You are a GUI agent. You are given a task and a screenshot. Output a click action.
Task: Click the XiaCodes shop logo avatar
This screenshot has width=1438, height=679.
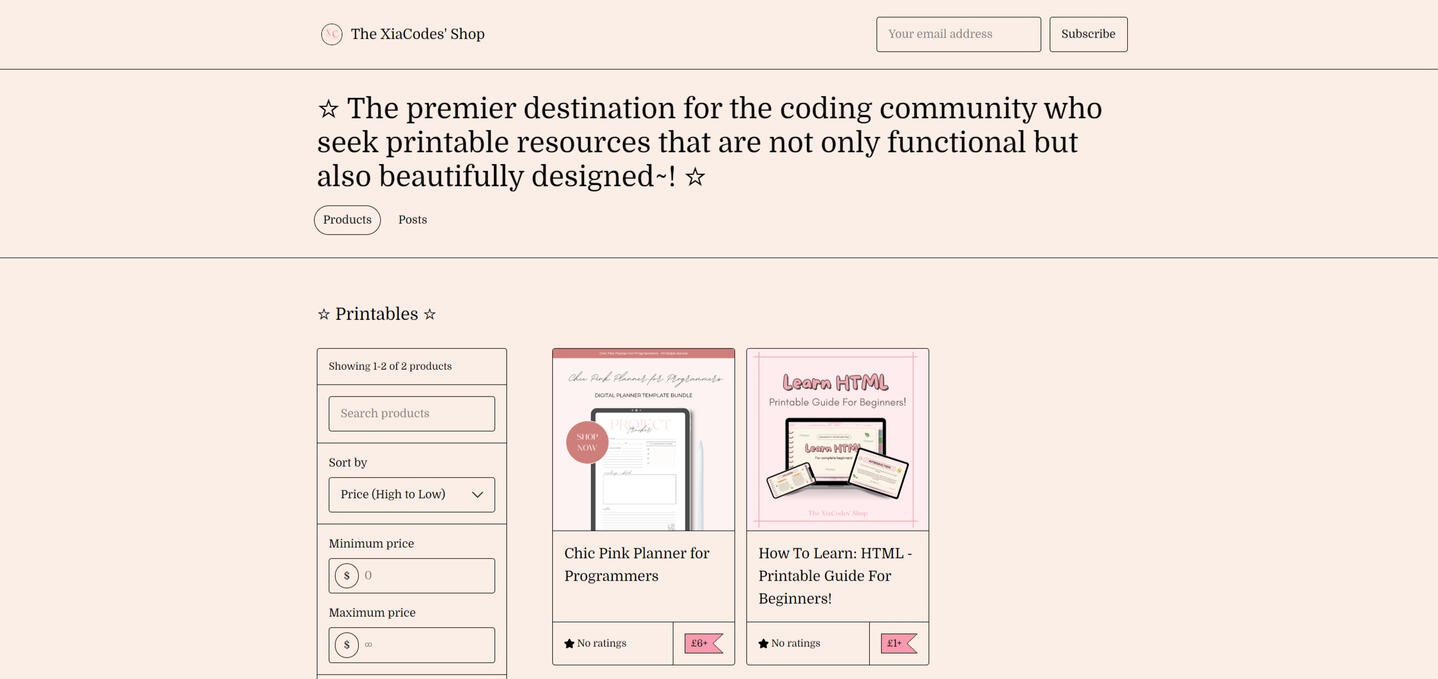tap(332, 34)
